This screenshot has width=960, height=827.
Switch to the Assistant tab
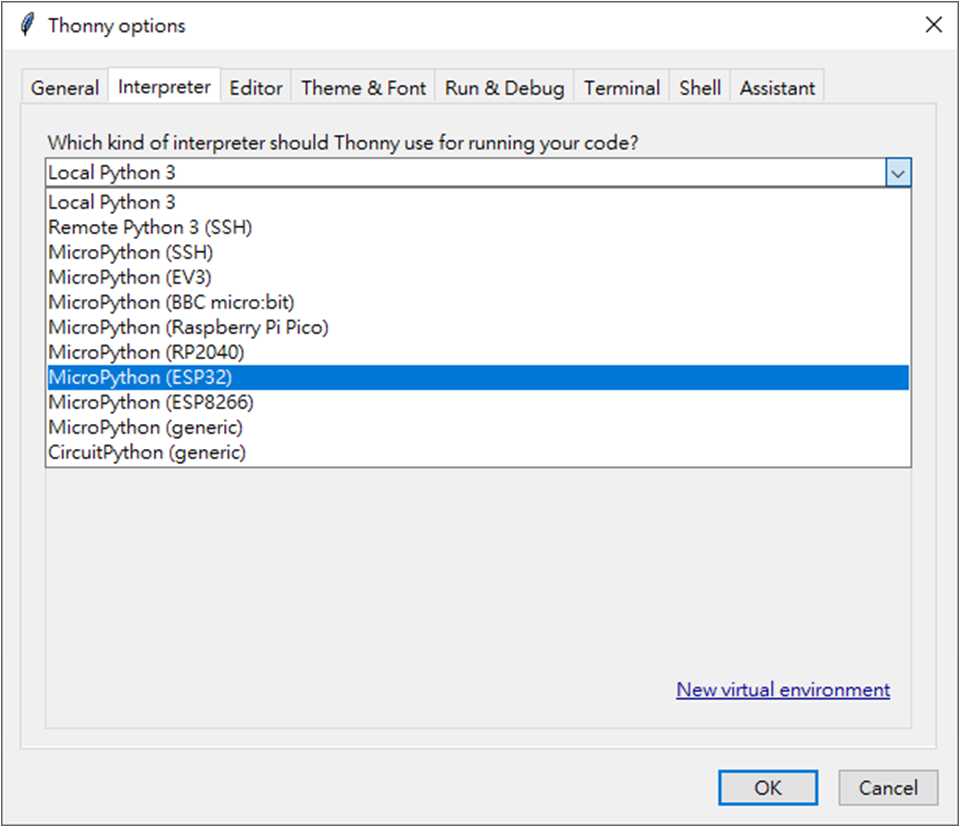coord(778,88)
